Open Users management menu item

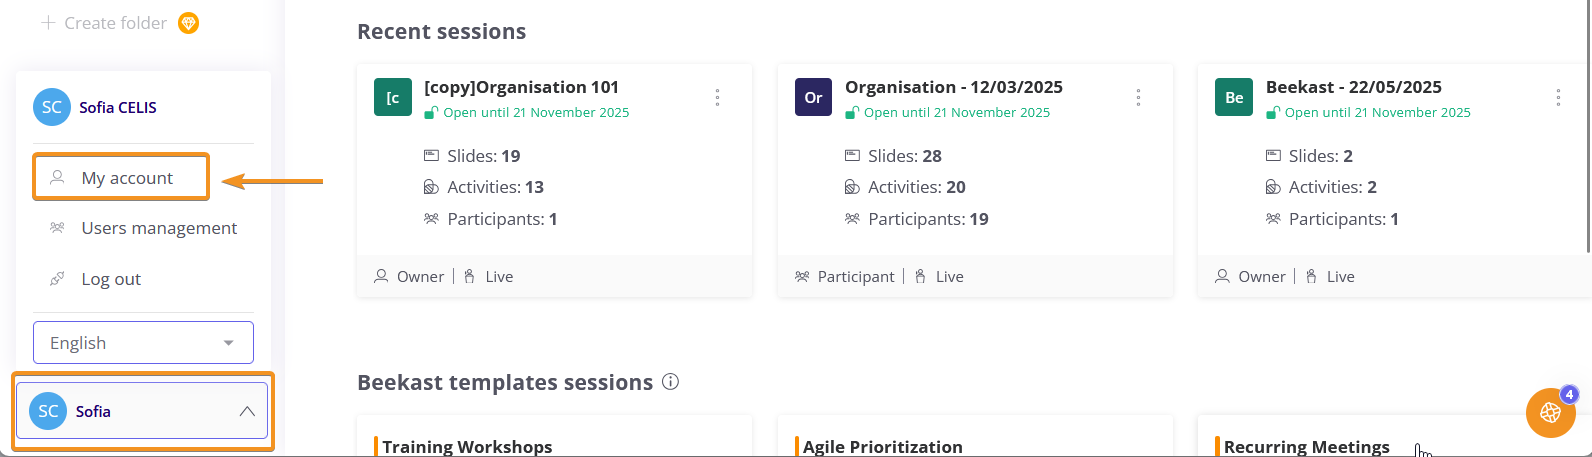point(158,228)
